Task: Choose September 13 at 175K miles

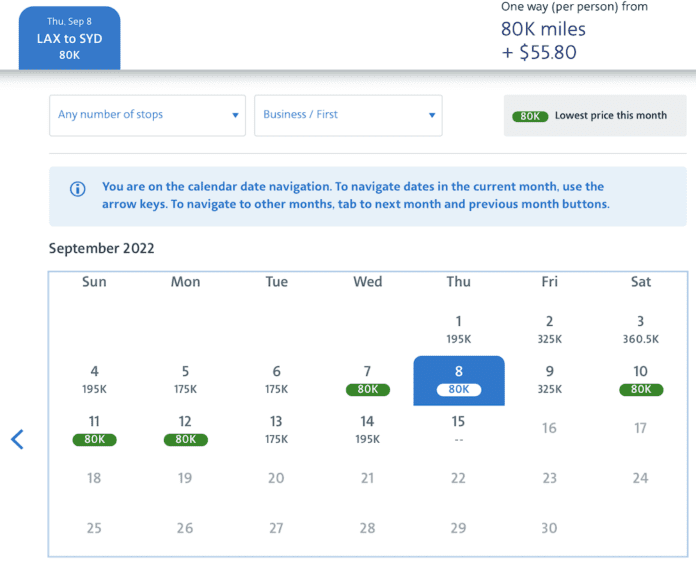Action: click(276, 430)
